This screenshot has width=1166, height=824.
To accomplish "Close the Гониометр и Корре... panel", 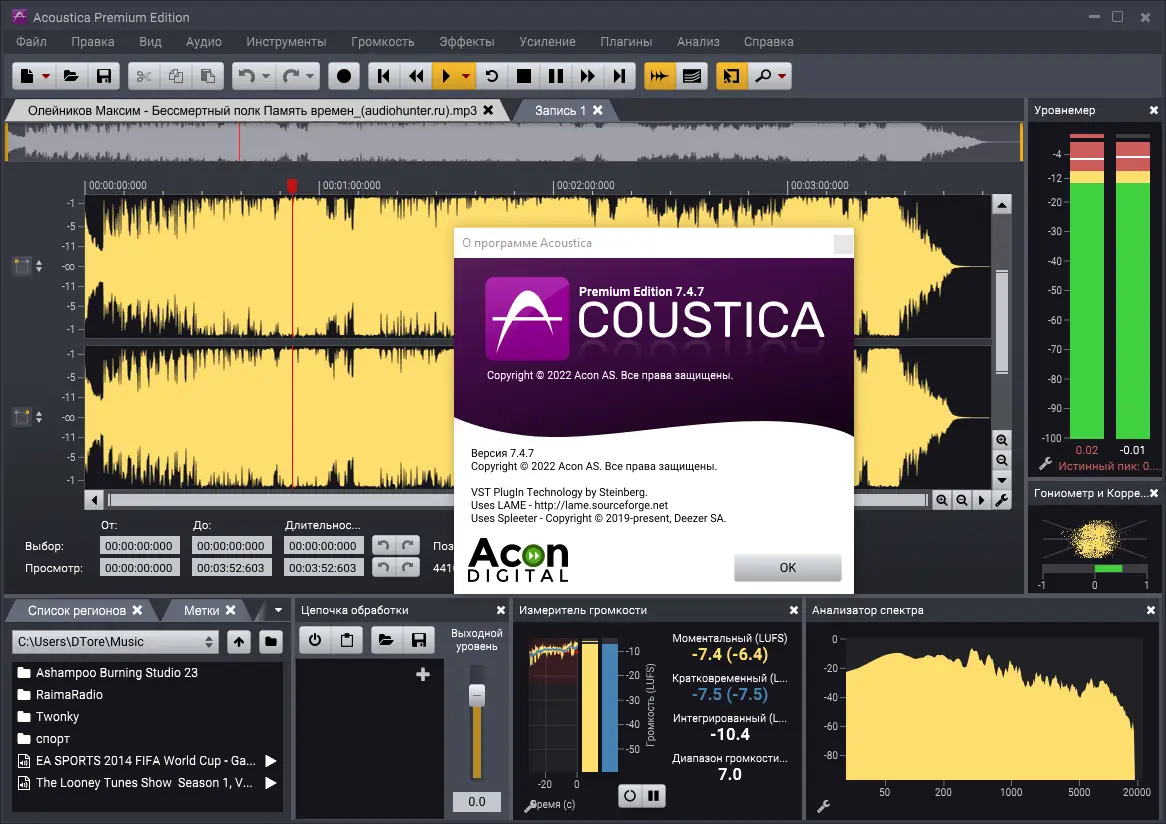I will [1153, 493].
